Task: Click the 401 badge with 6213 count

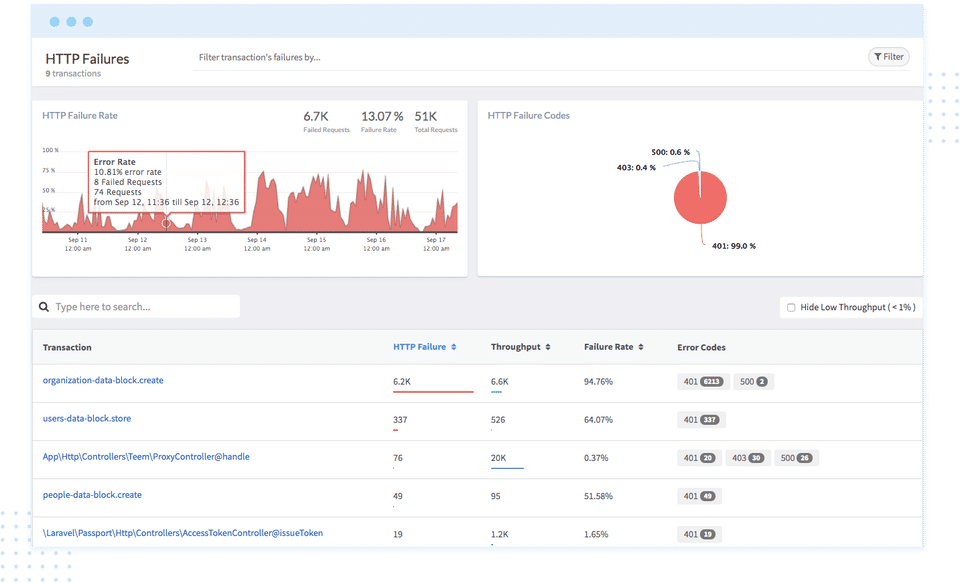Action: click(703, 382)
